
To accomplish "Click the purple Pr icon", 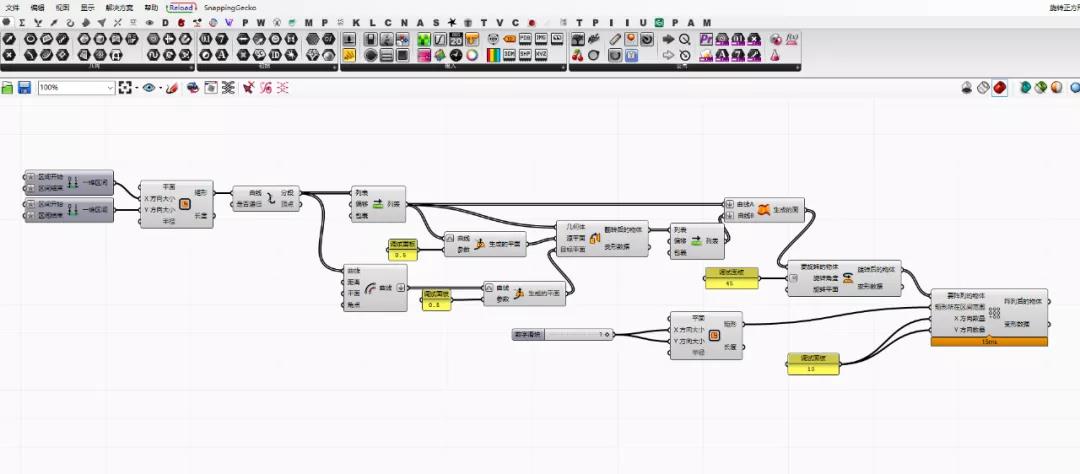I will (706, 39).
